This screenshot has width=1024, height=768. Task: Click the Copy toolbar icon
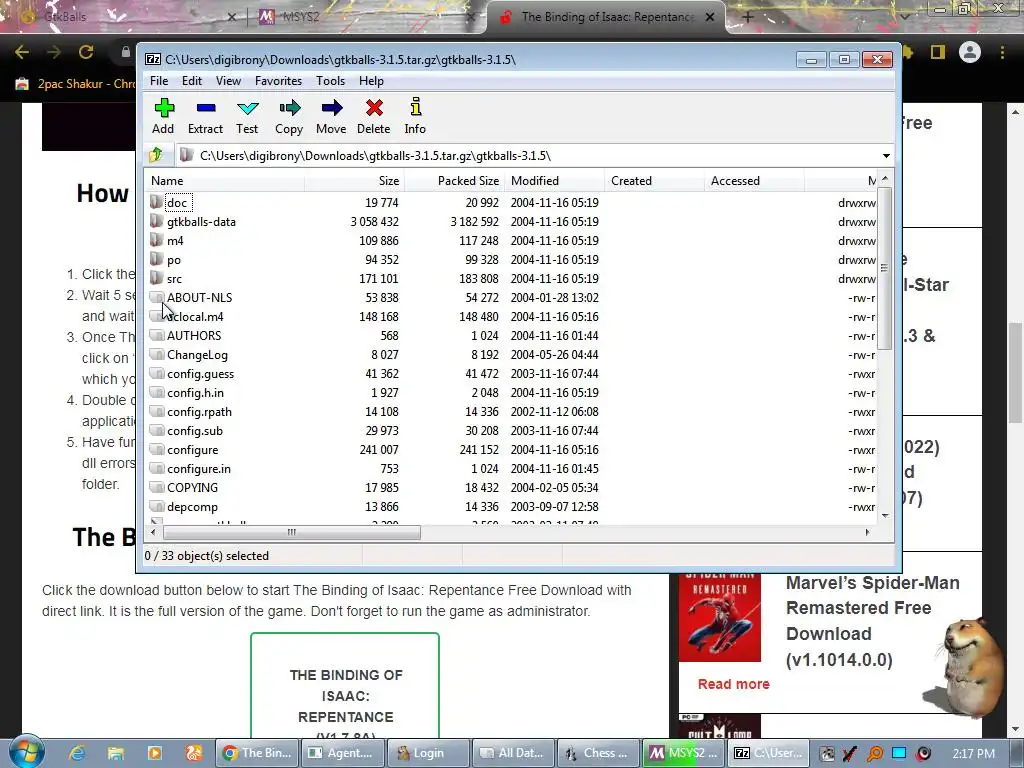point(289,108)
